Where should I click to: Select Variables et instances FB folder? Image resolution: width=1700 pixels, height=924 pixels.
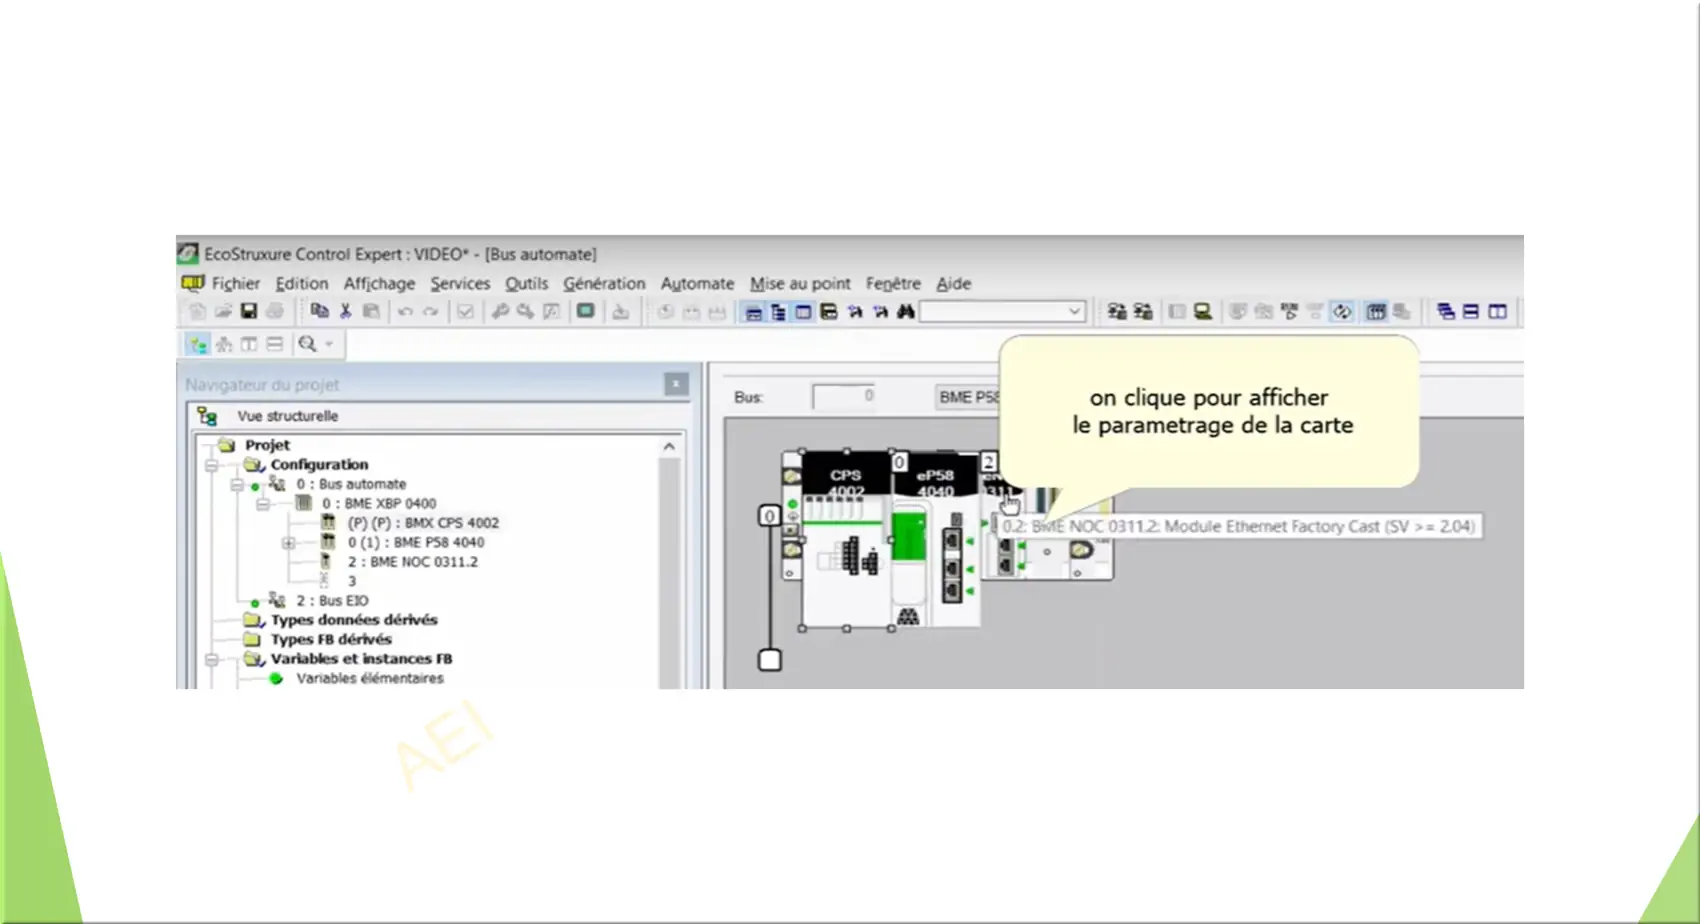tap(361, 659)
